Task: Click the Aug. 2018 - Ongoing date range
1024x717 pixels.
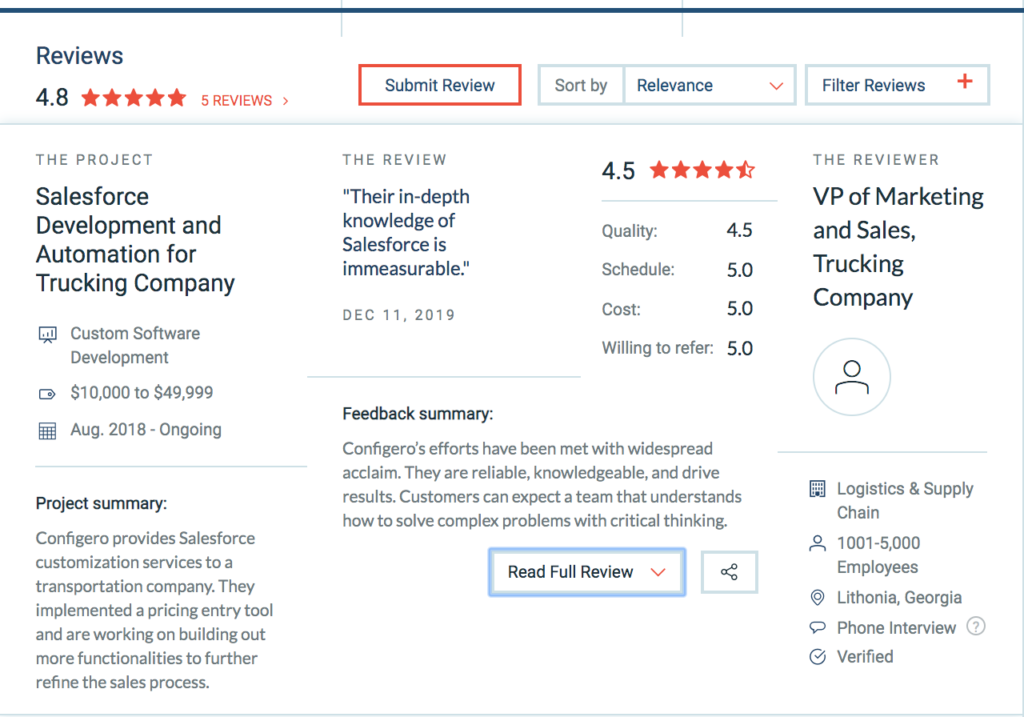Action: pyautogui.click(x=146, y=430)
